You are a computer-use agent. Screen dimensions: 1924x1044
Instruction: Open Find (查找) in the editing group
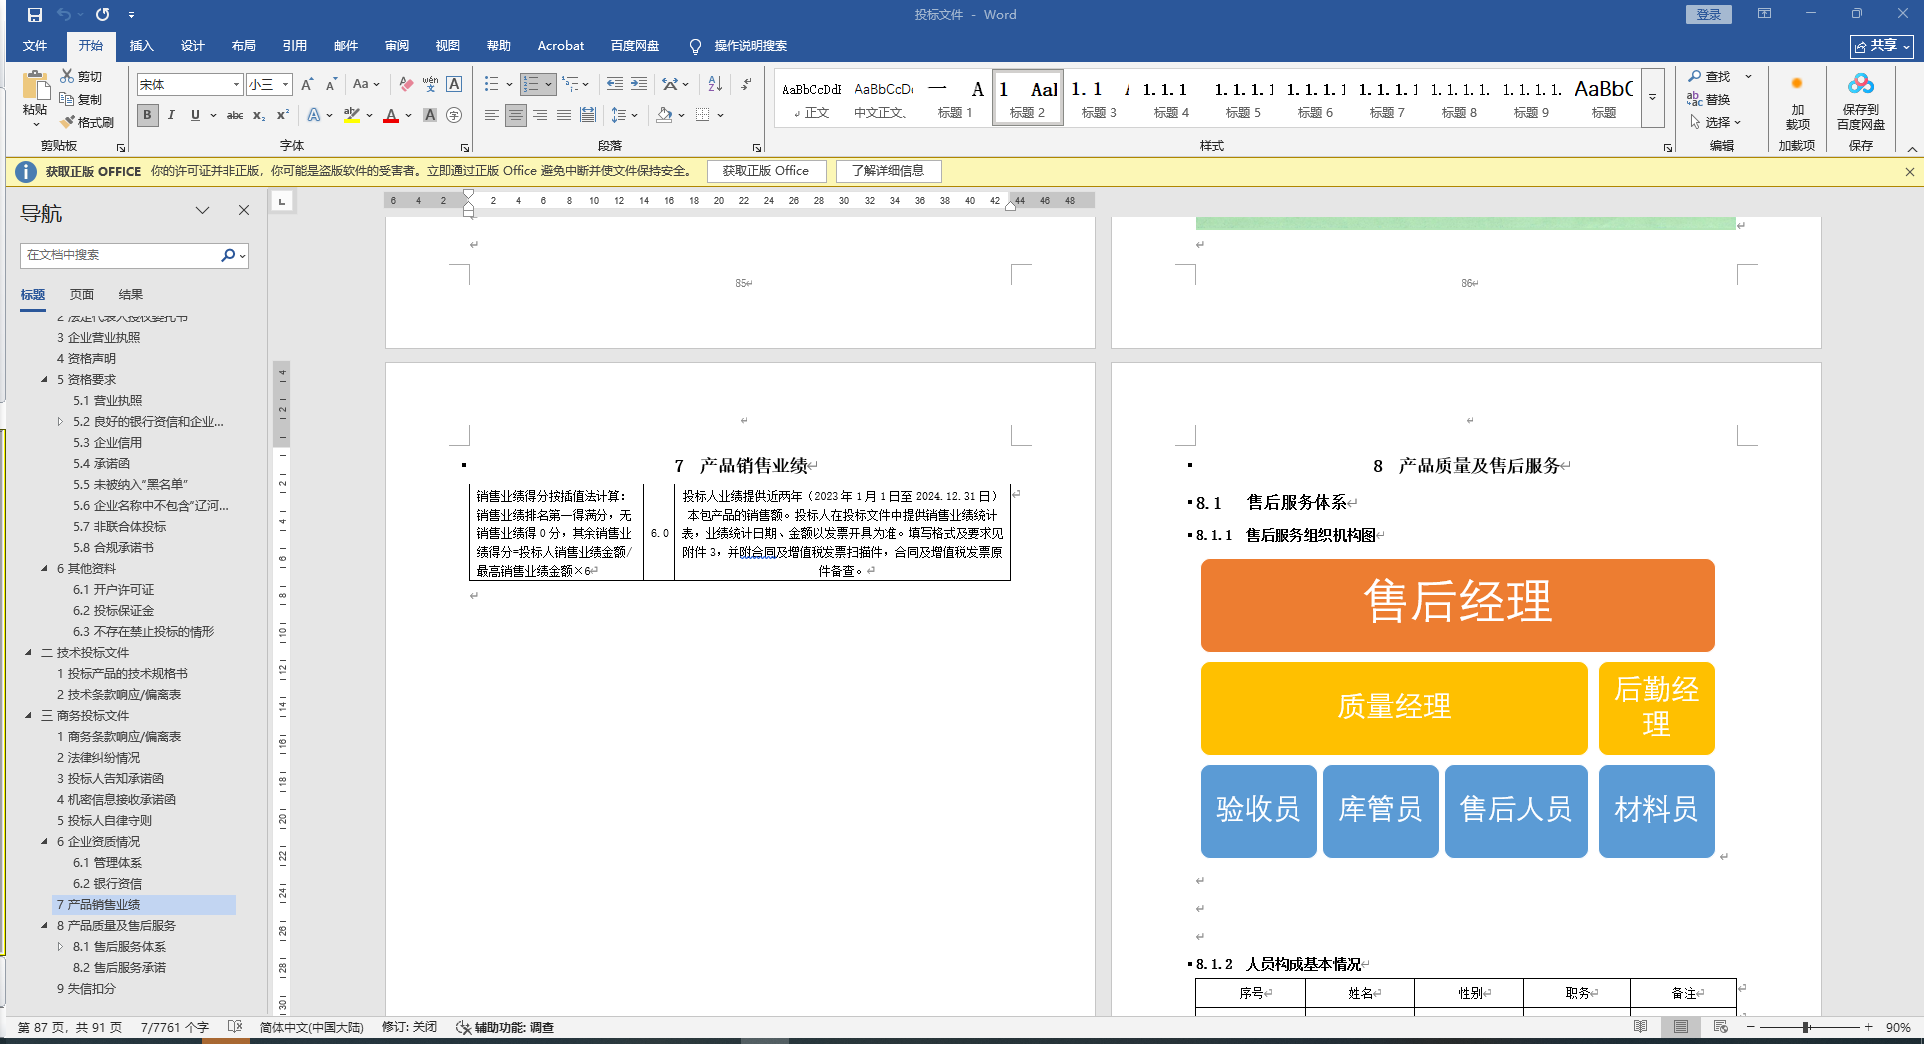point(1710,76)
